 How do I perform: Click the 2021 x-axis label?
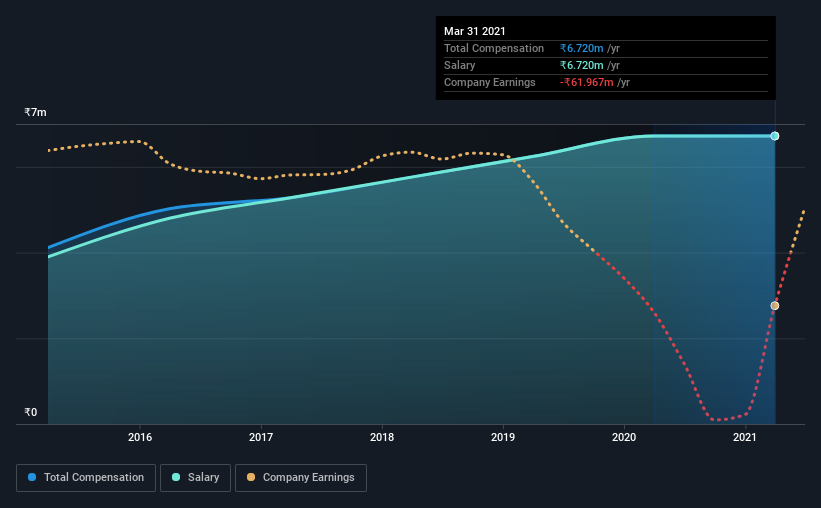coord(745,437)
